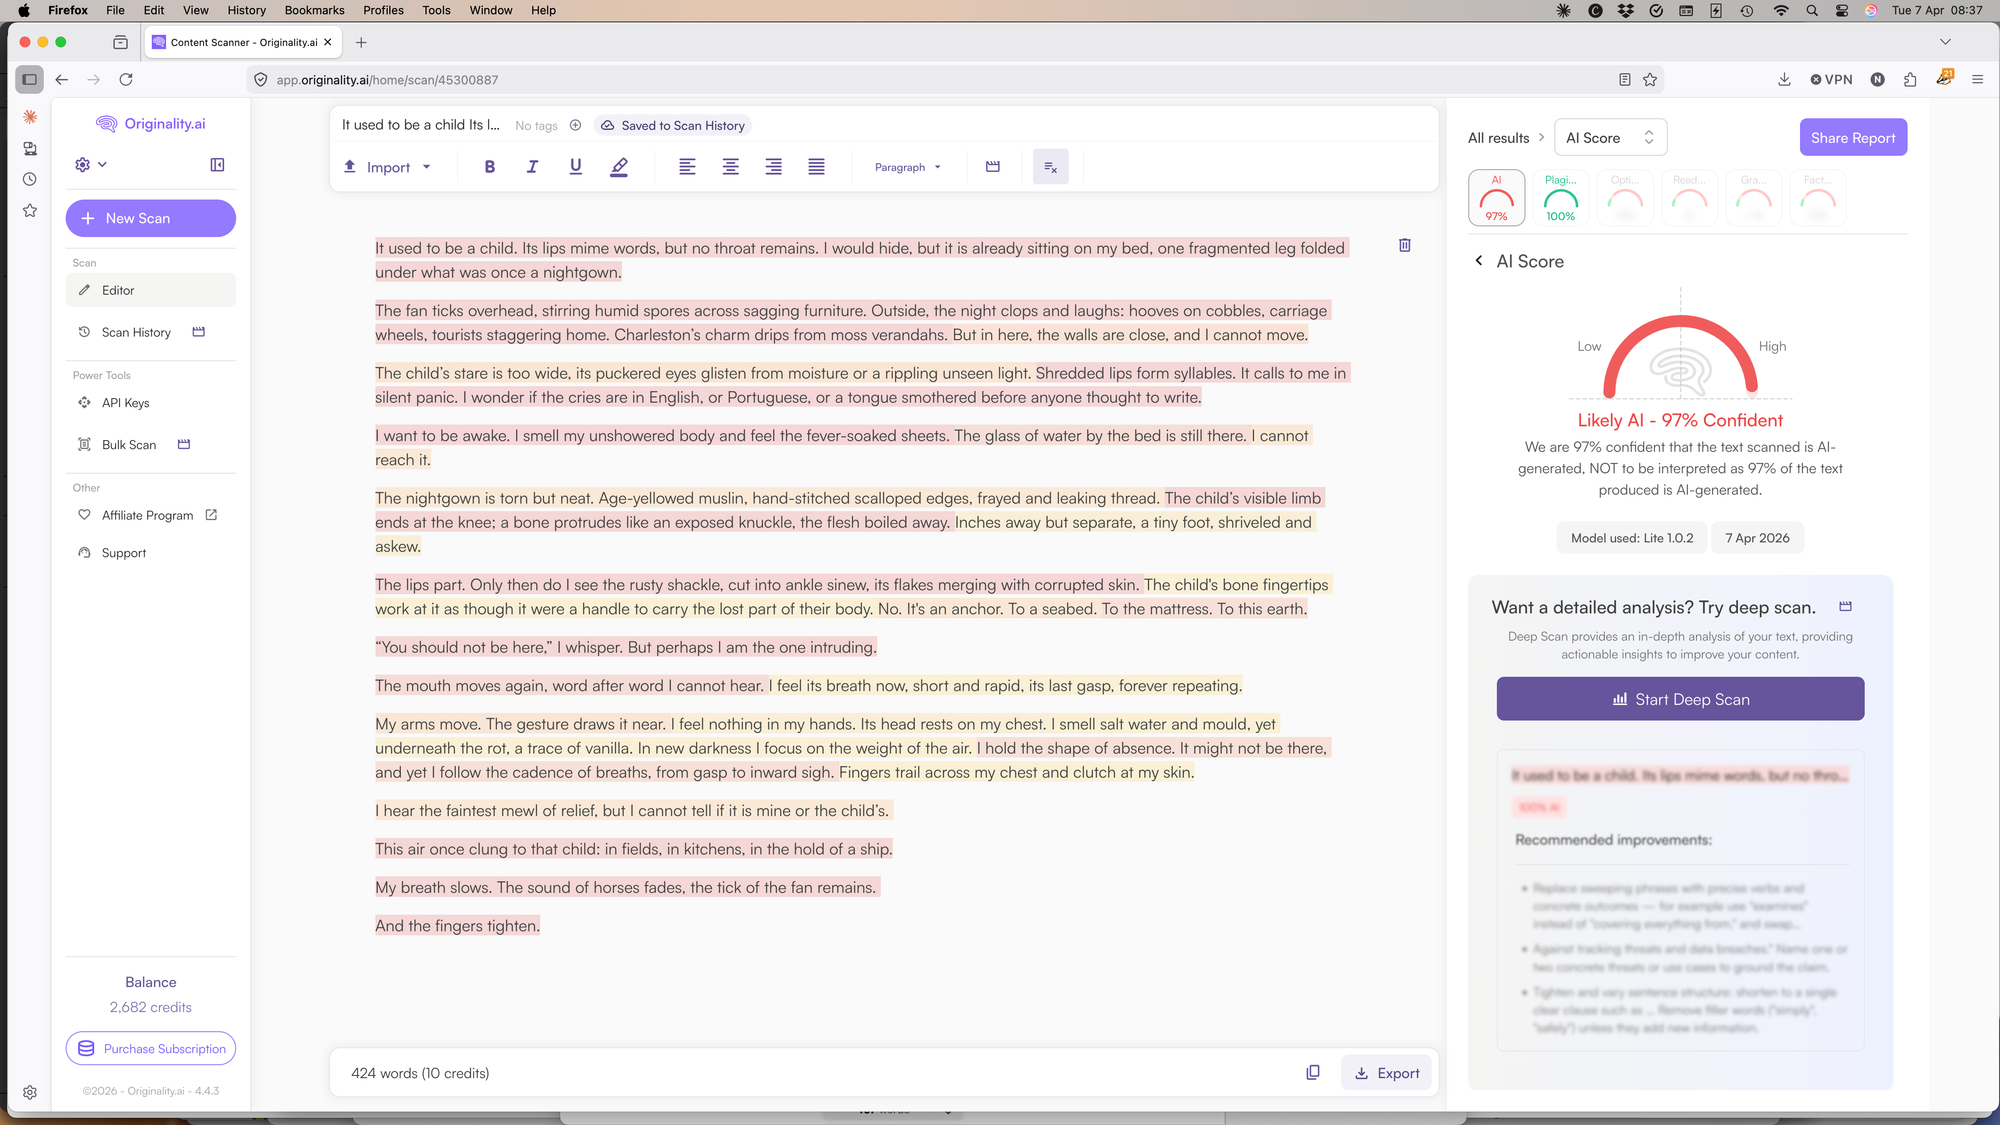Collapse the Originality.ai sidebar panel

tap(217, 165)
